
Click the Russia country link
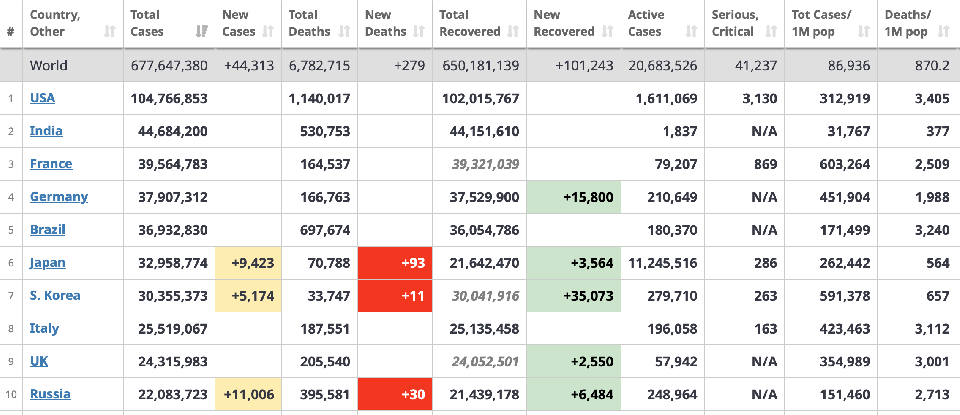(50, 394)
